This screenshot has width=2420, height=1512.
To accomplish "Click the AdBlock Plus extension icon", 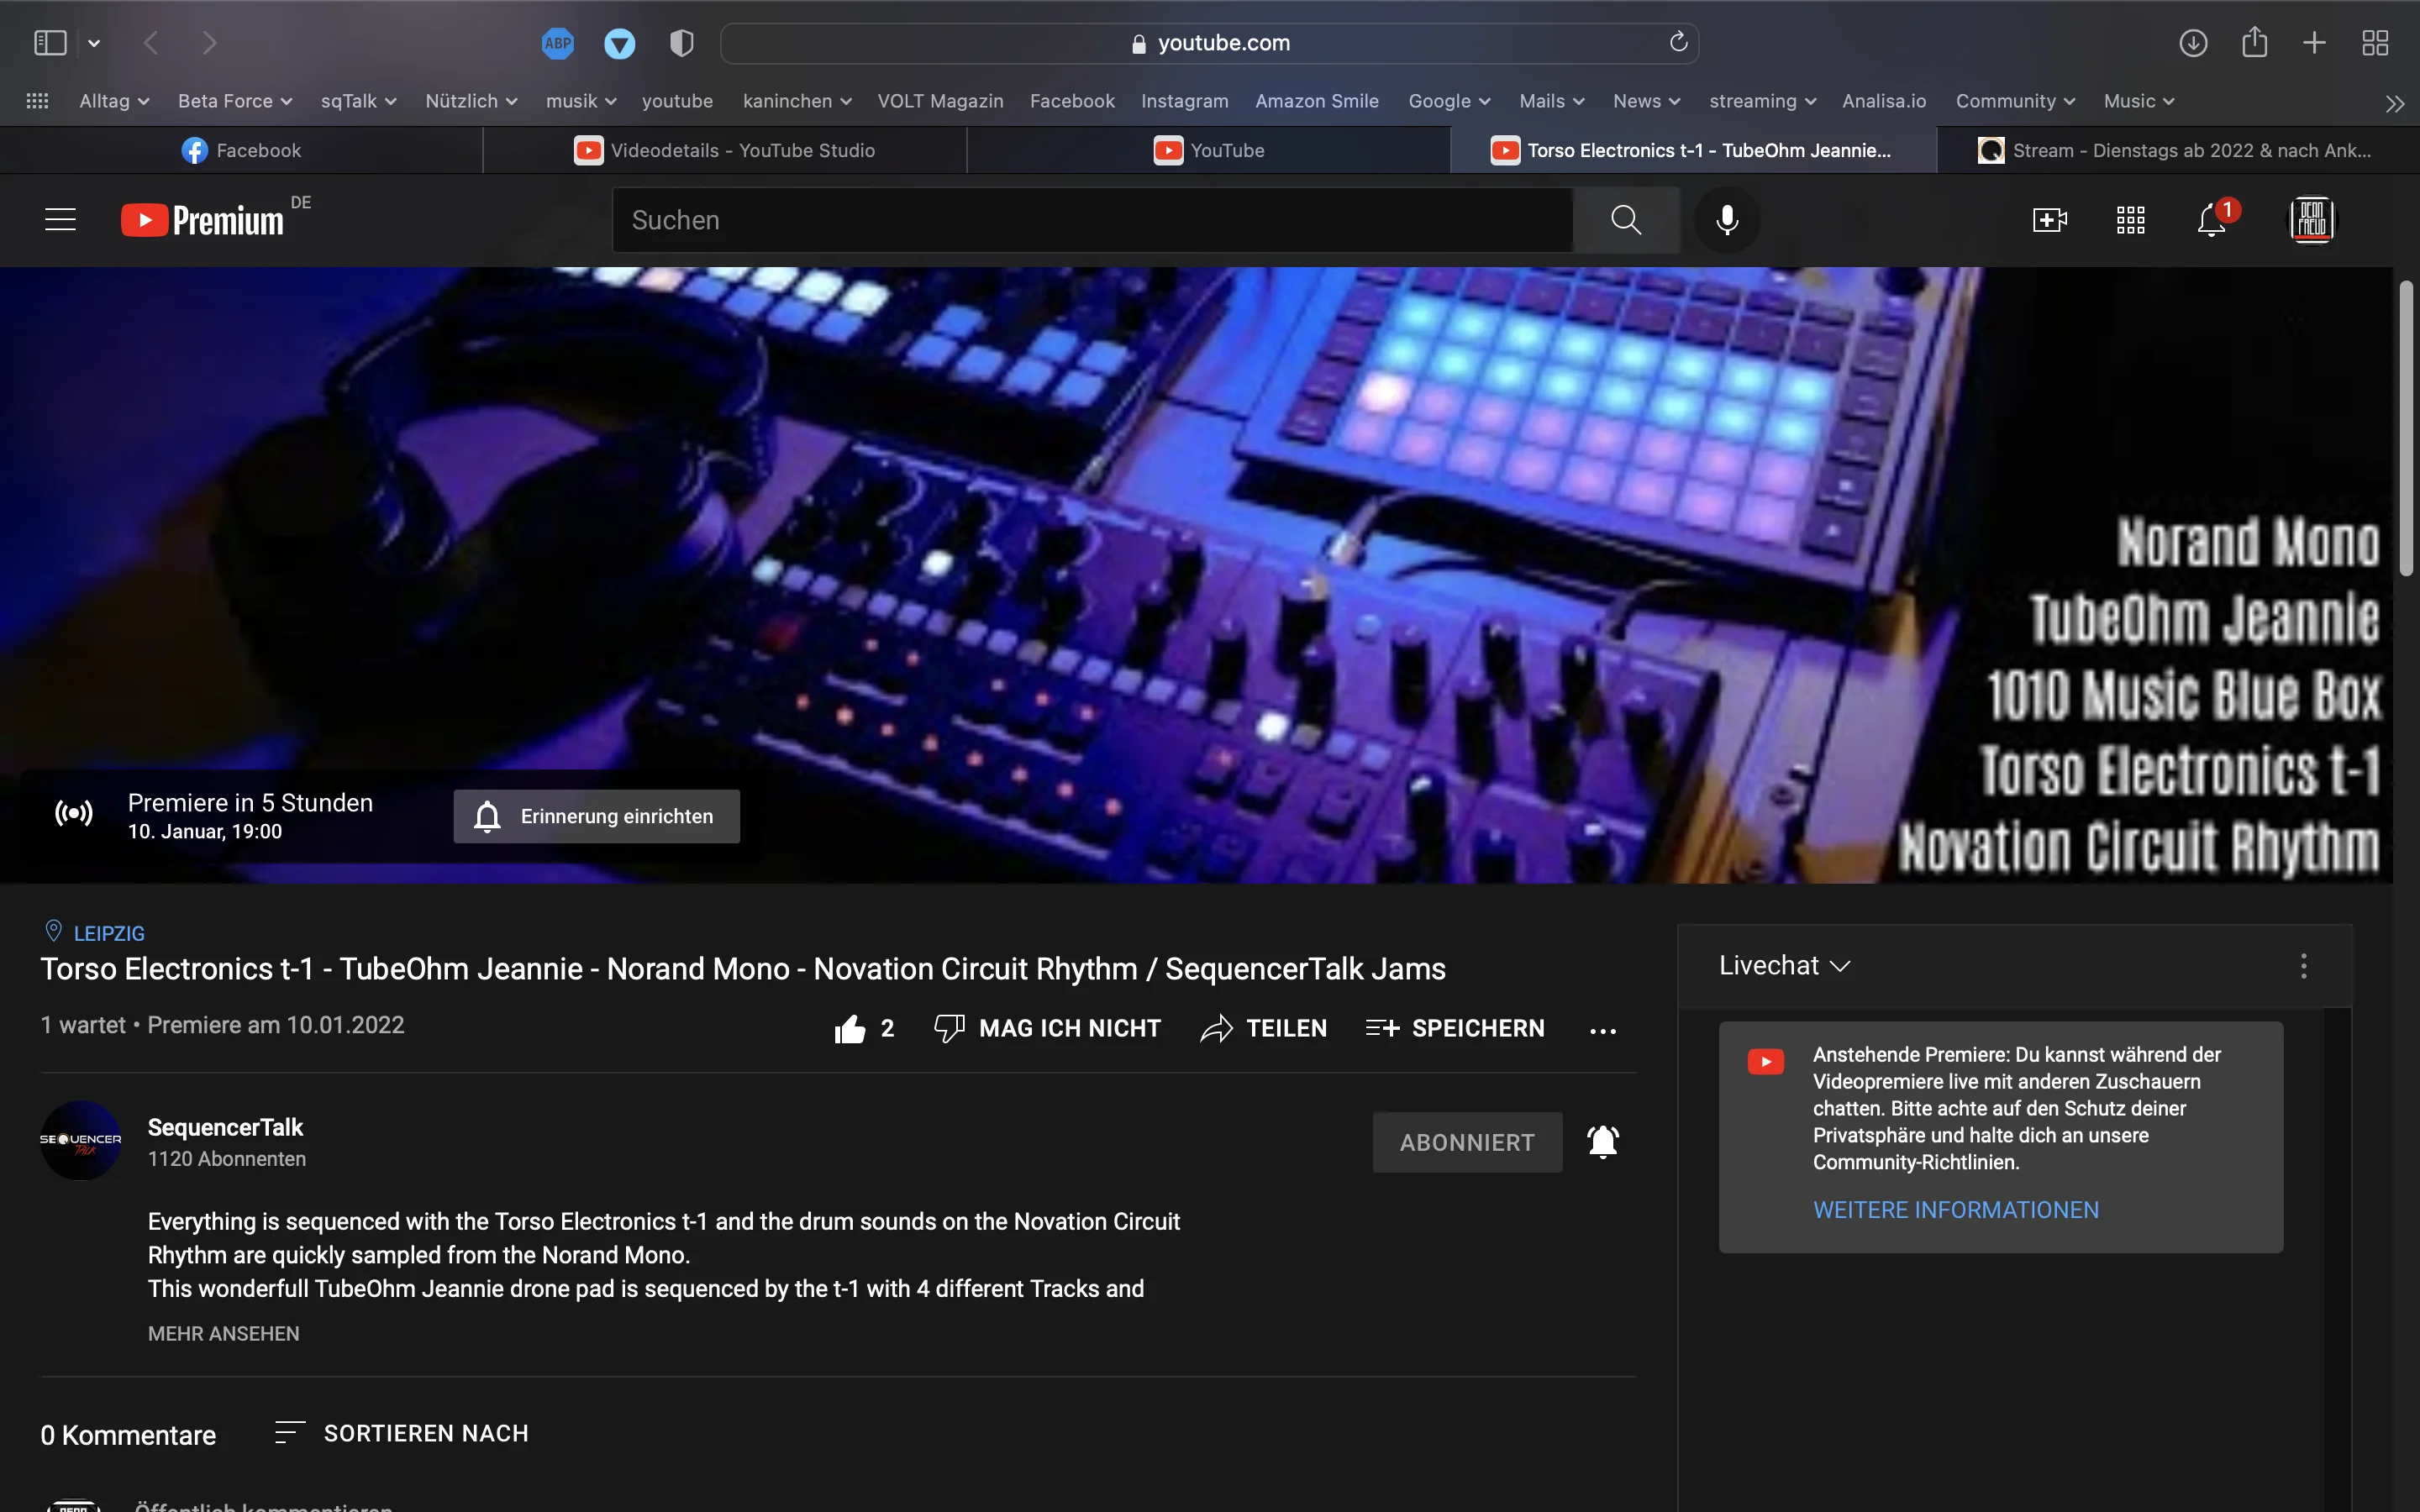I will point(558,43).
